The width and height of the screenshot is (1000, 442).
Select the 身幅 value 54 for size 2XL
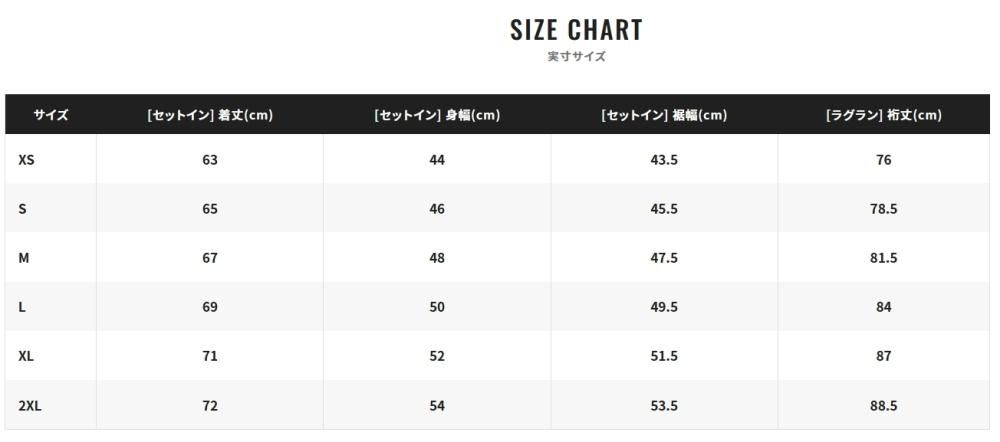tap(437, 406)
